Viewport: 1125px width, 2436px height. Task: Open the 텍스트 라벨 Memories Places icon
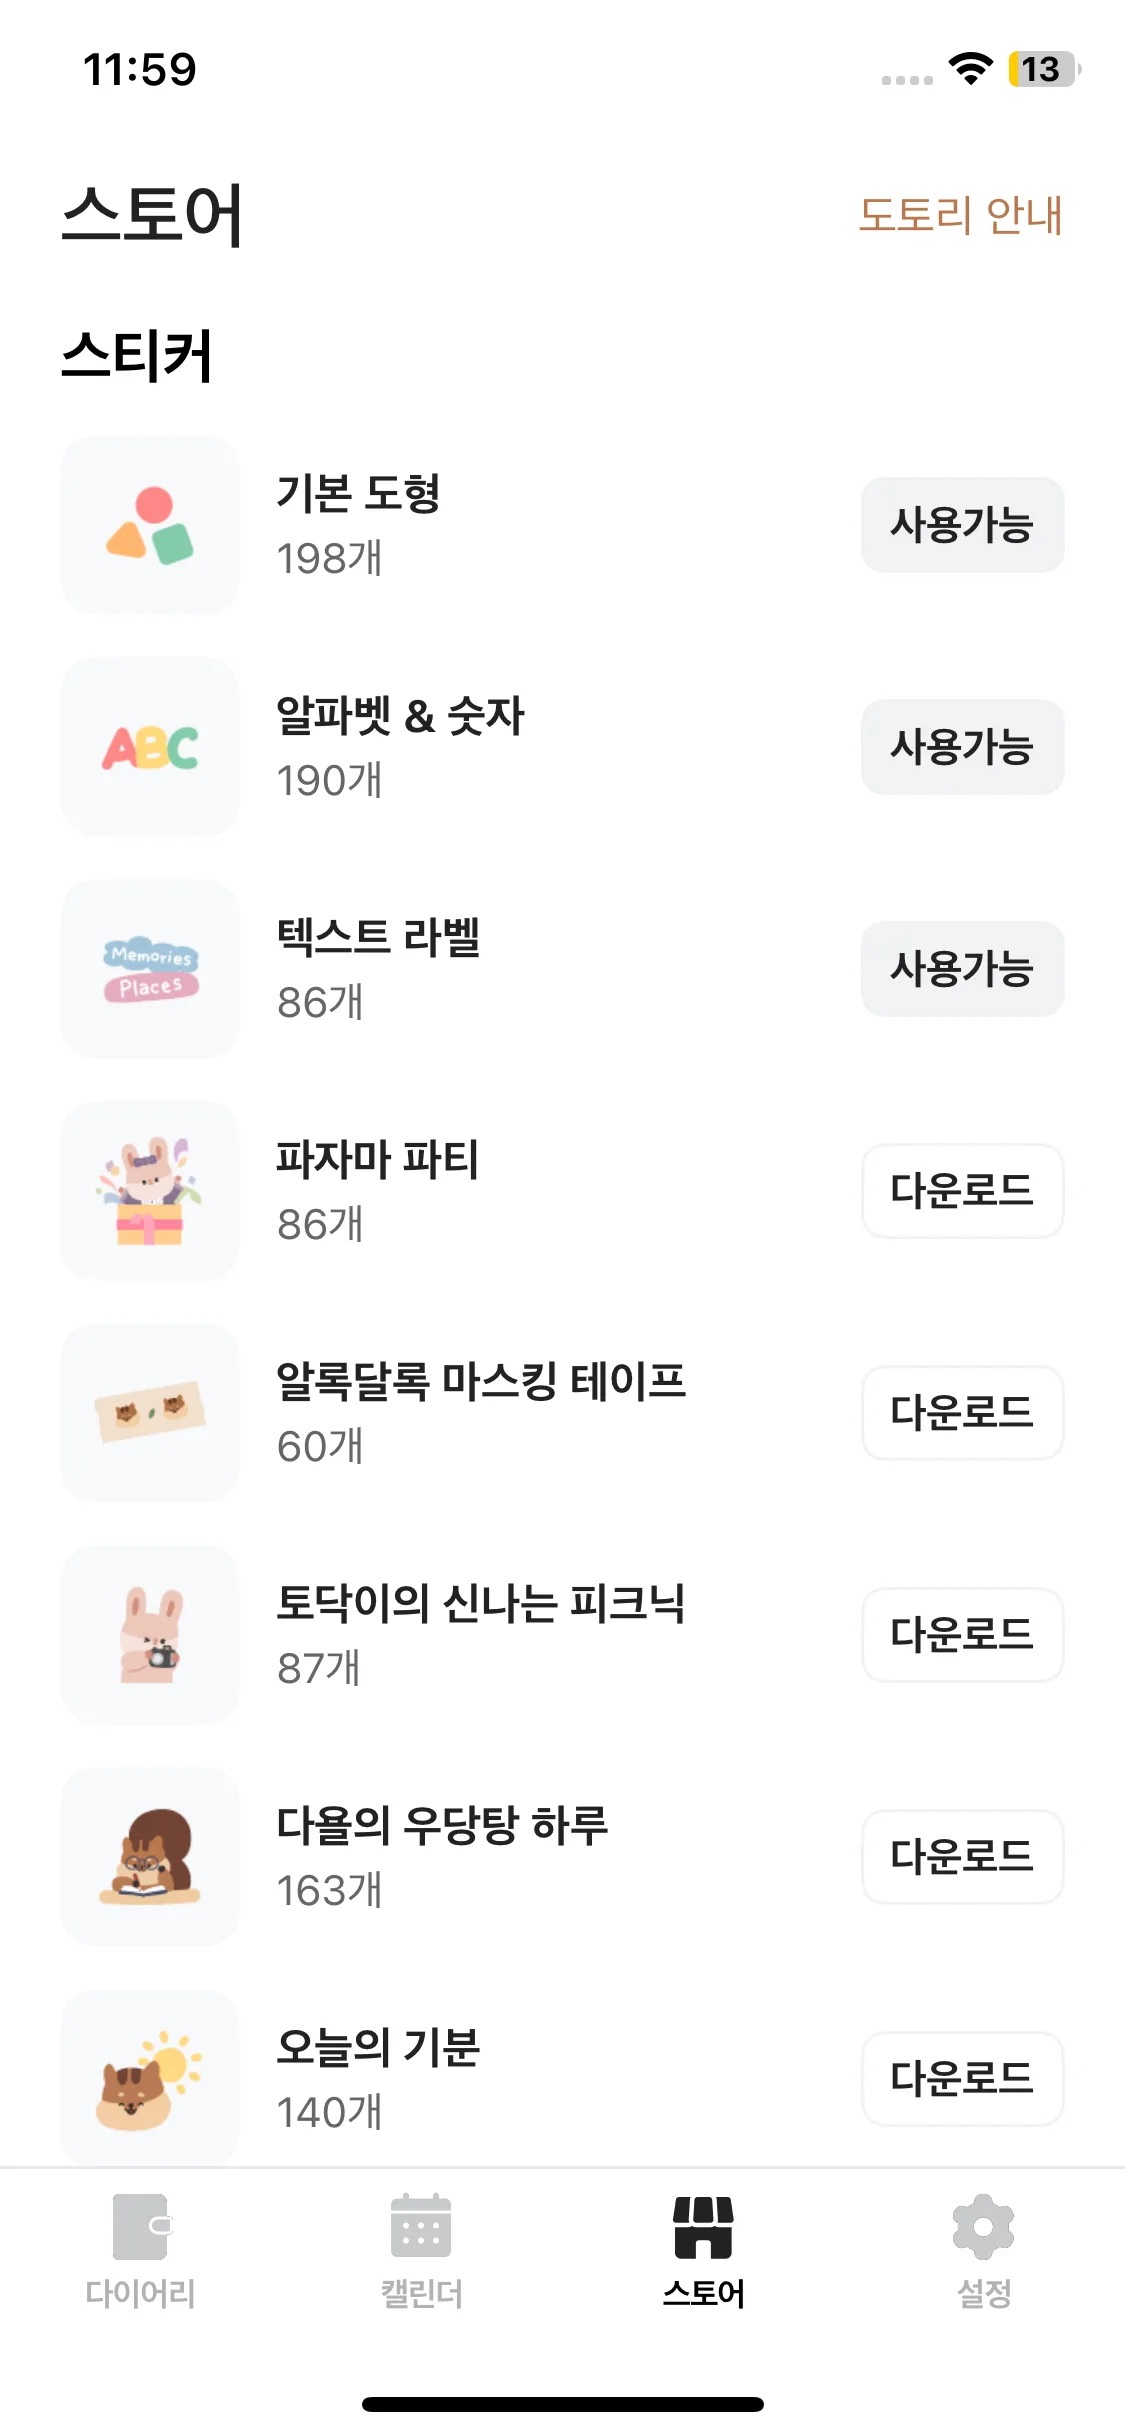coord(150,969)
